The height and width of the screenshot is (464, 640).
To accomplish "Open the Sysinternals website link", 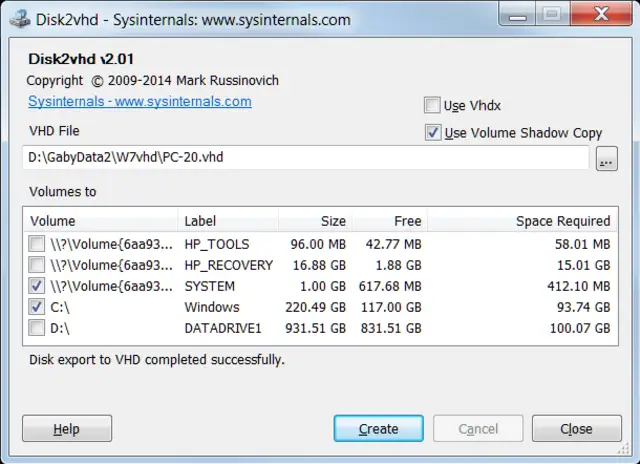I will pos(139,102).
